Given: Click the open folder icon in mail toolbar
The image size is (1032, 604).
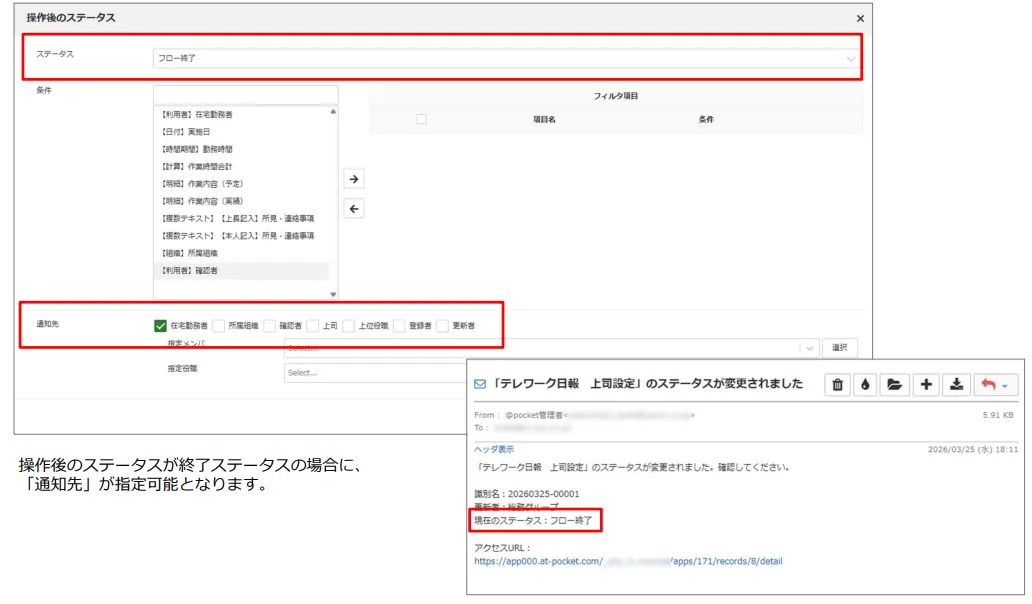Looking at the screenshot, I should (x=895, y=384).
